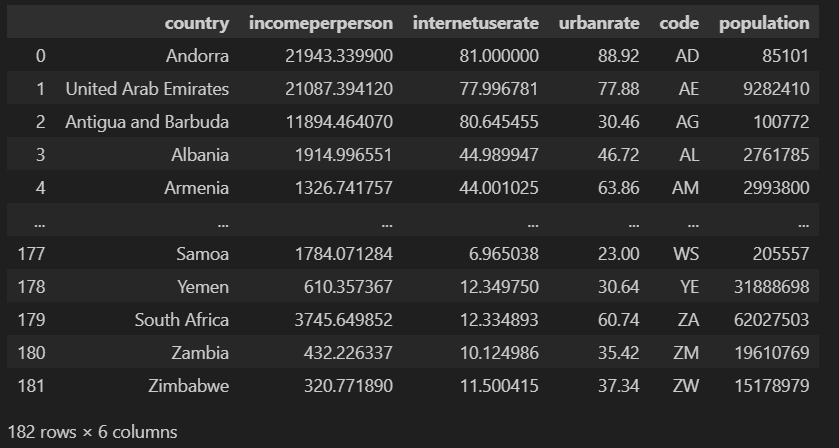
Task: Click the internetuserate column header
Action: (476, 23)
